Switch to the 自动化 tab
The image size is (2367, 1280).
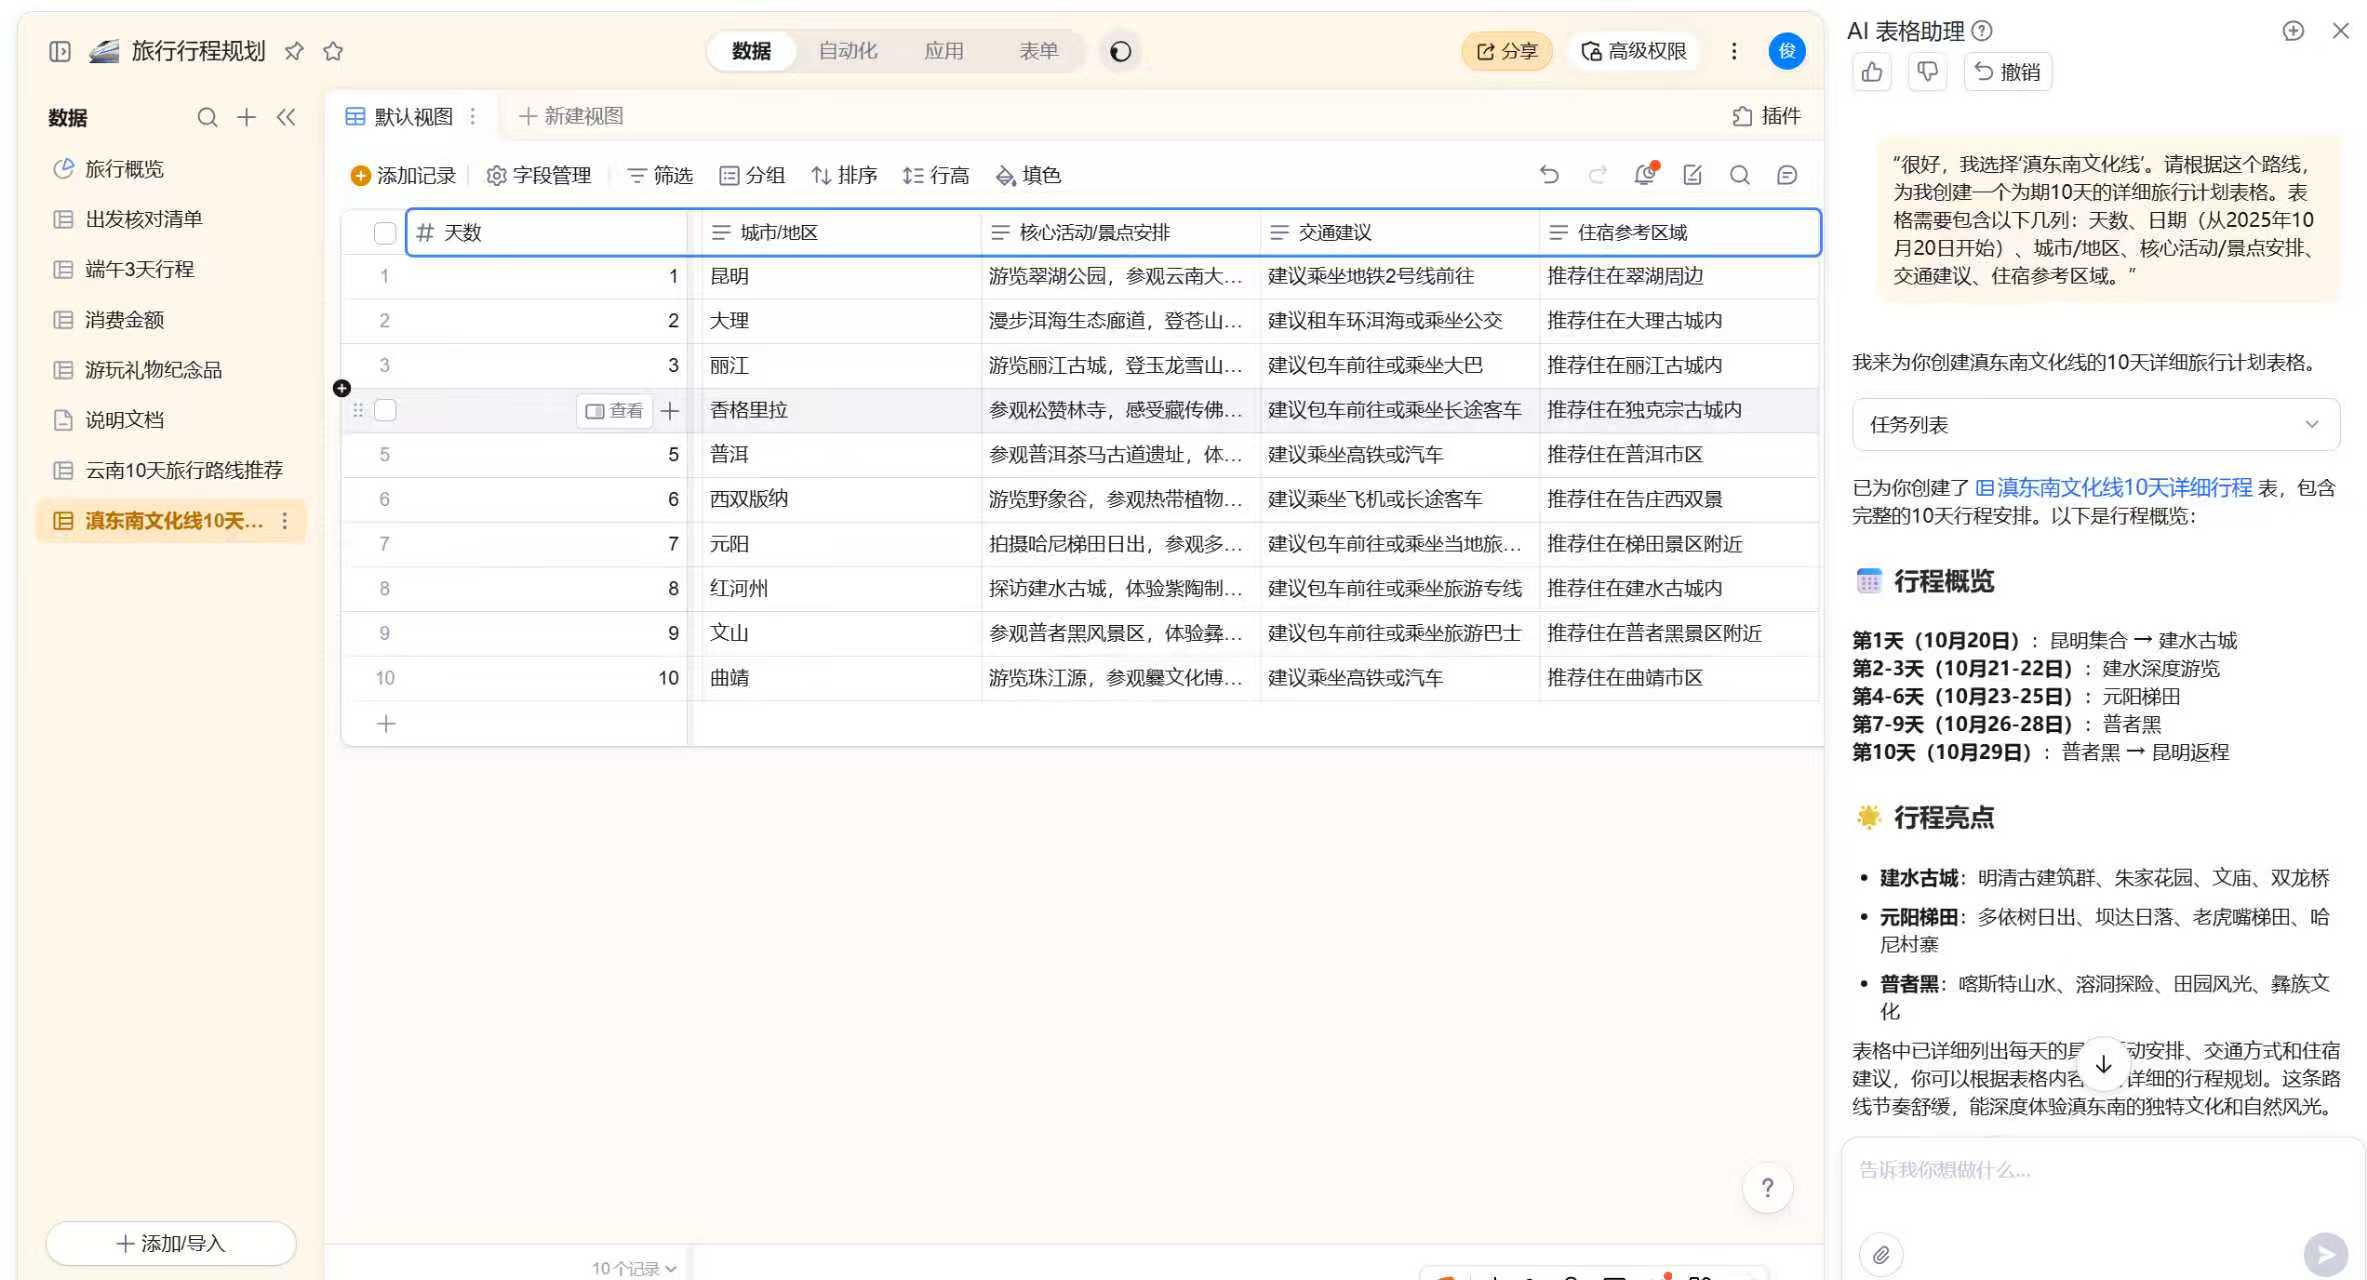847,51
